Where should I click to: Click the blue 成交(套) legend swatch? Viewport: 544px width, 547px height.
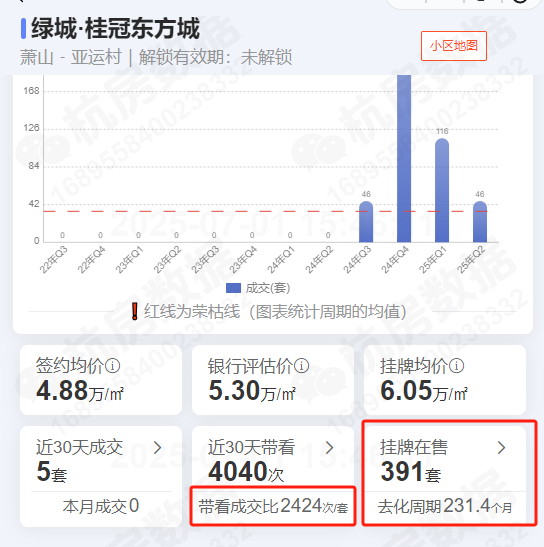tap(233, 288)
